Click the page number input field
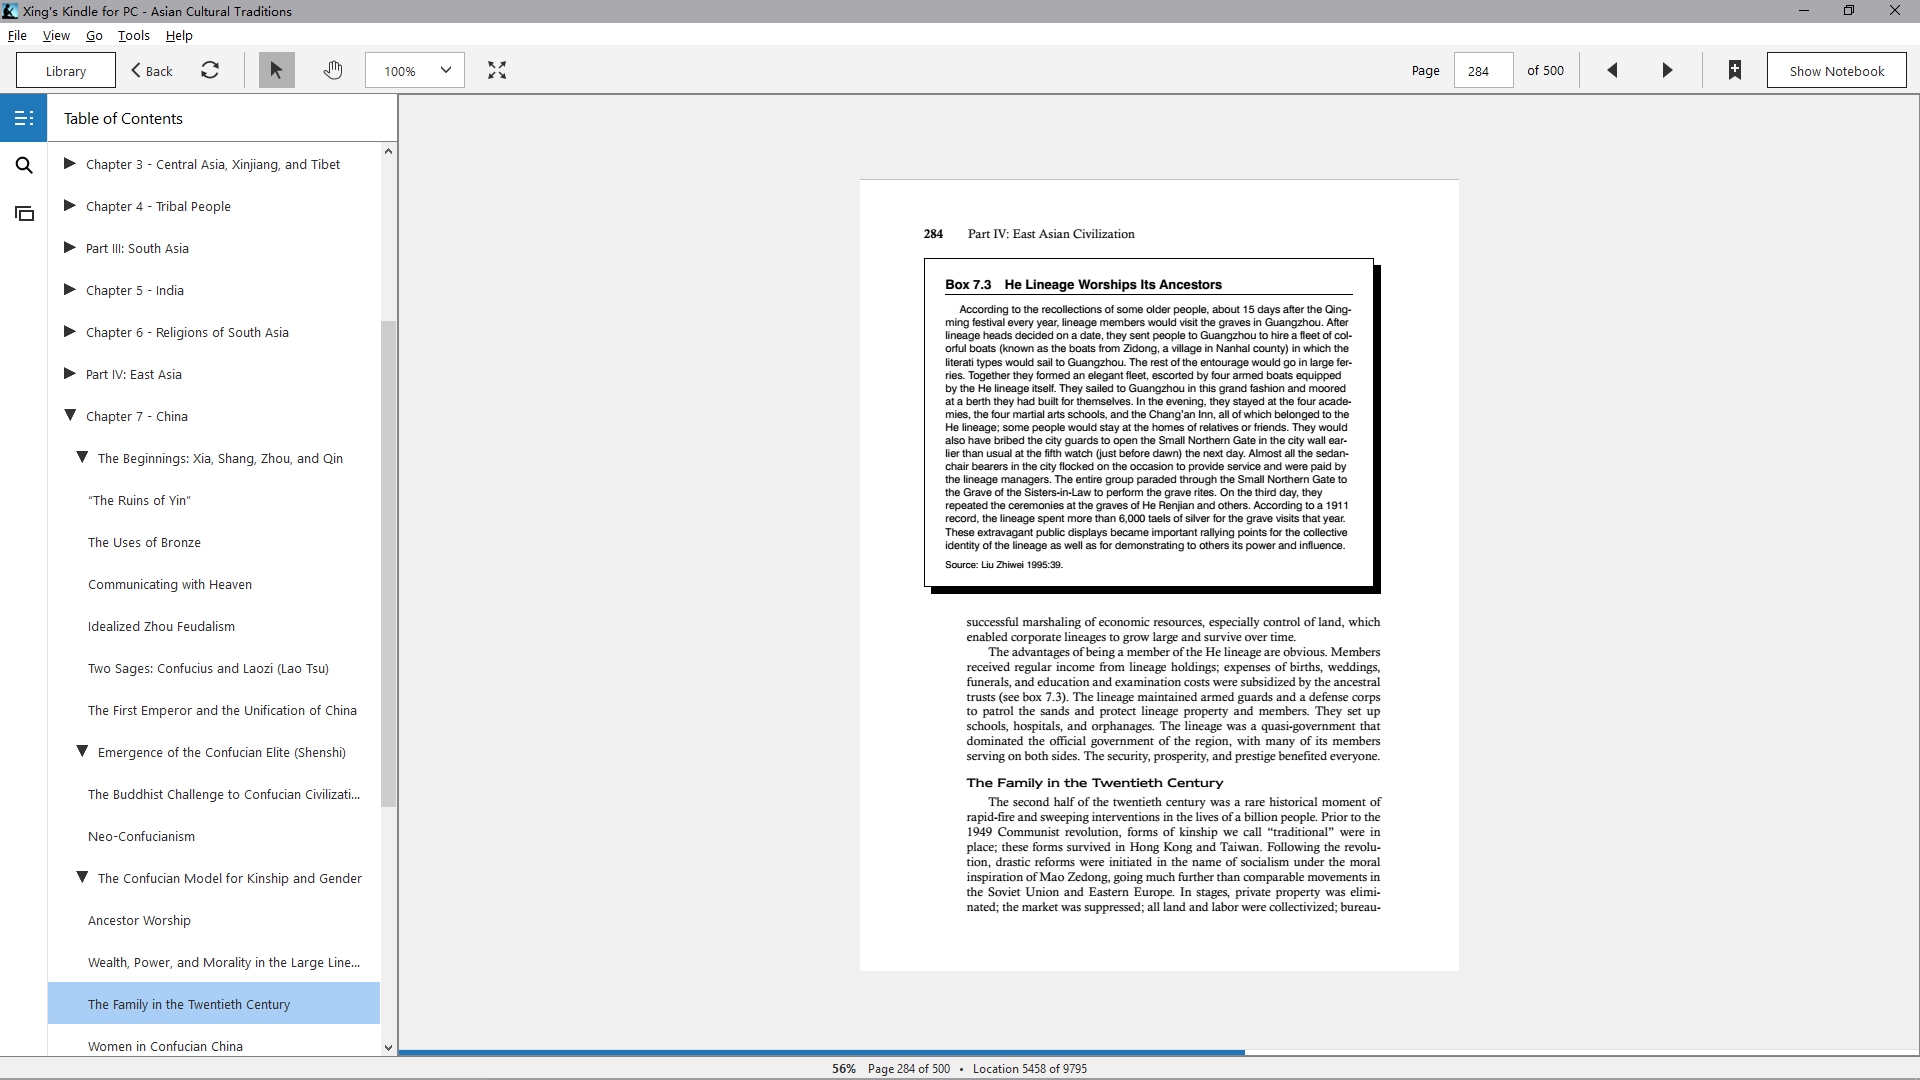Viewport: 1920px width, 1080px height. click(1483, 70)
